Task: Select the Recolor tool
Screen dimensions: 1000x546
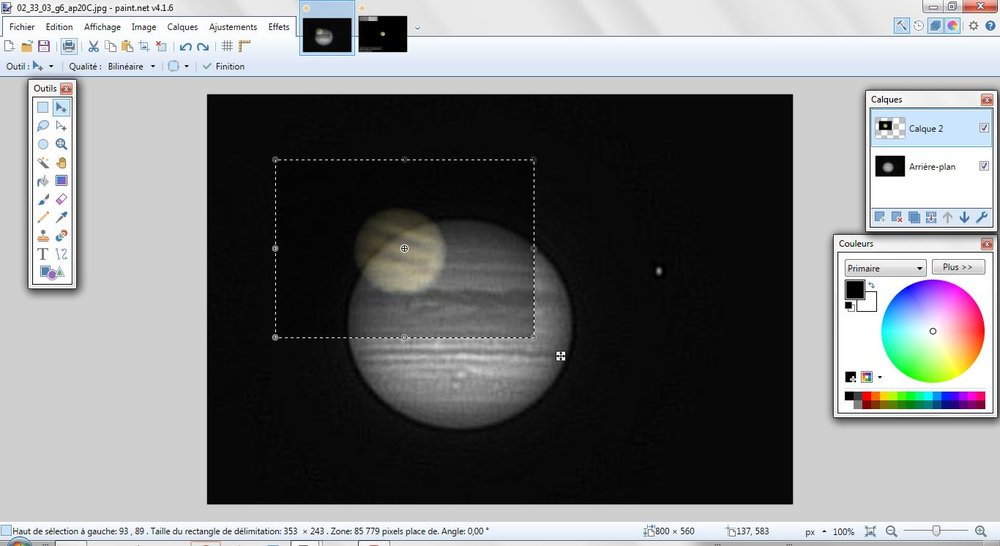Action: [61, 236]
